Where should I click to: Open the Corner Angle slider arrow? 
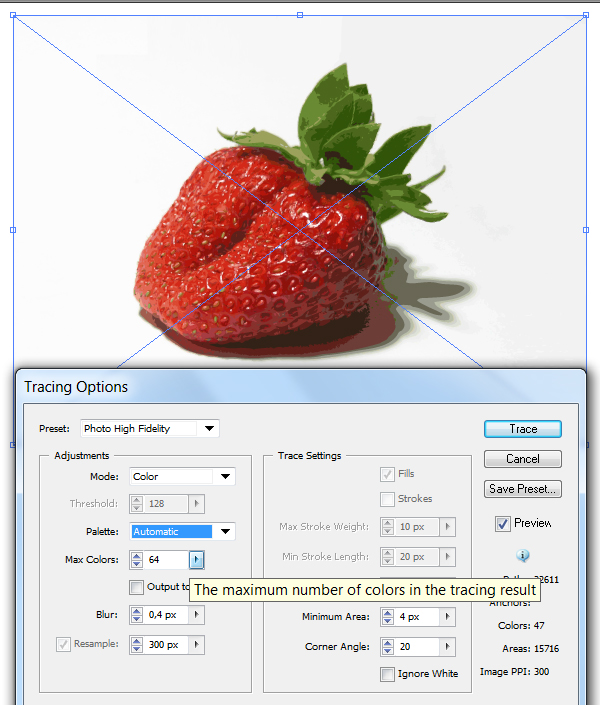(448, 647)
